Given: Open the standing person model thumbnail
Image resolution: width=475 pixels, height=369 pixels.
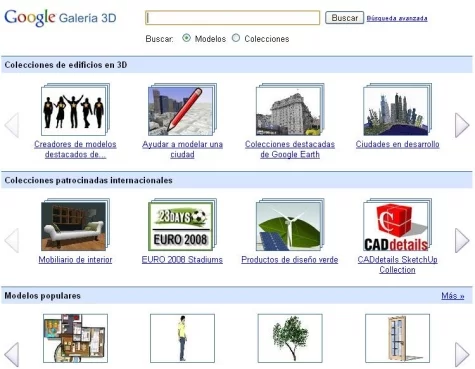Looking at the screenshot, I should (182, 338).
